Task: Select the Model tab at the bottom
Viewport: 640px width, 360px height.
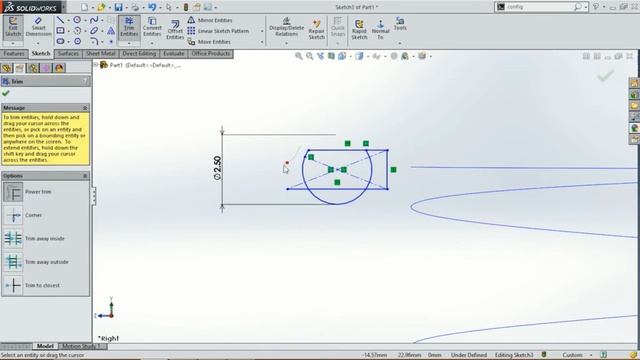Action: point(45,346)
